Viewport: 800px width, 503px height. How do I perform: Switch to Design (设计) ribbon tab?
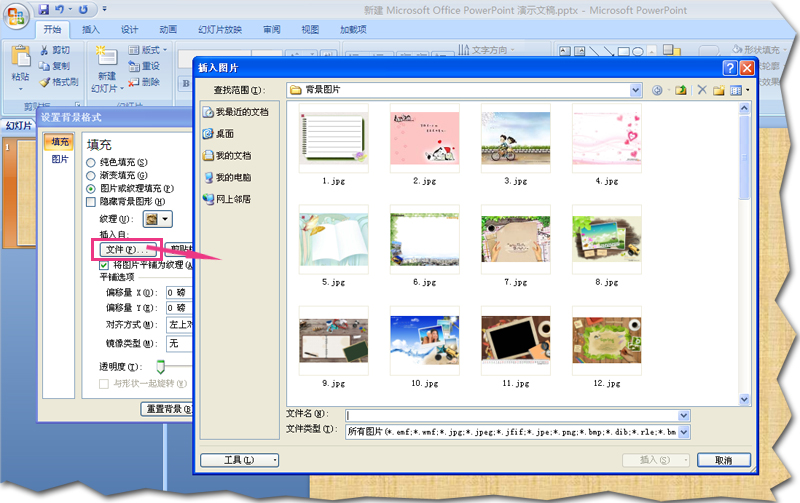[x=130, y=30]
